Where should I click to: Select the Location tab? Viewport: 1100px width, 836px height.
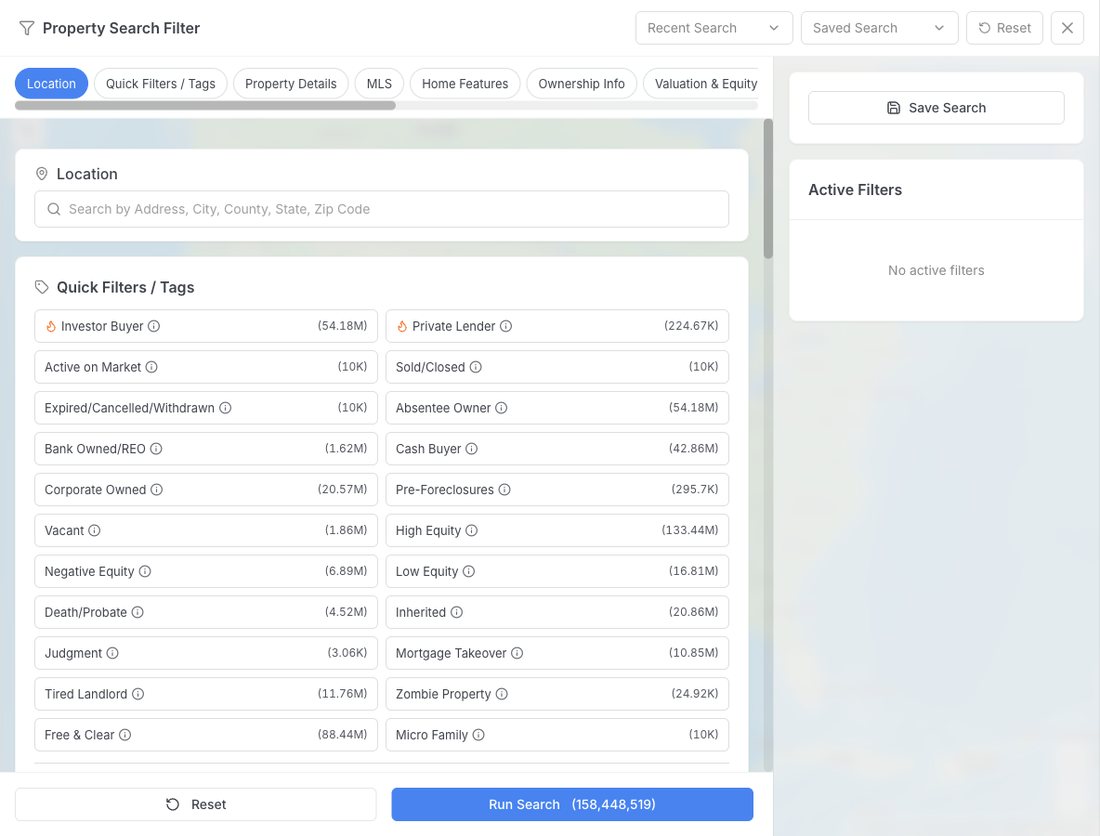(51, 83)
